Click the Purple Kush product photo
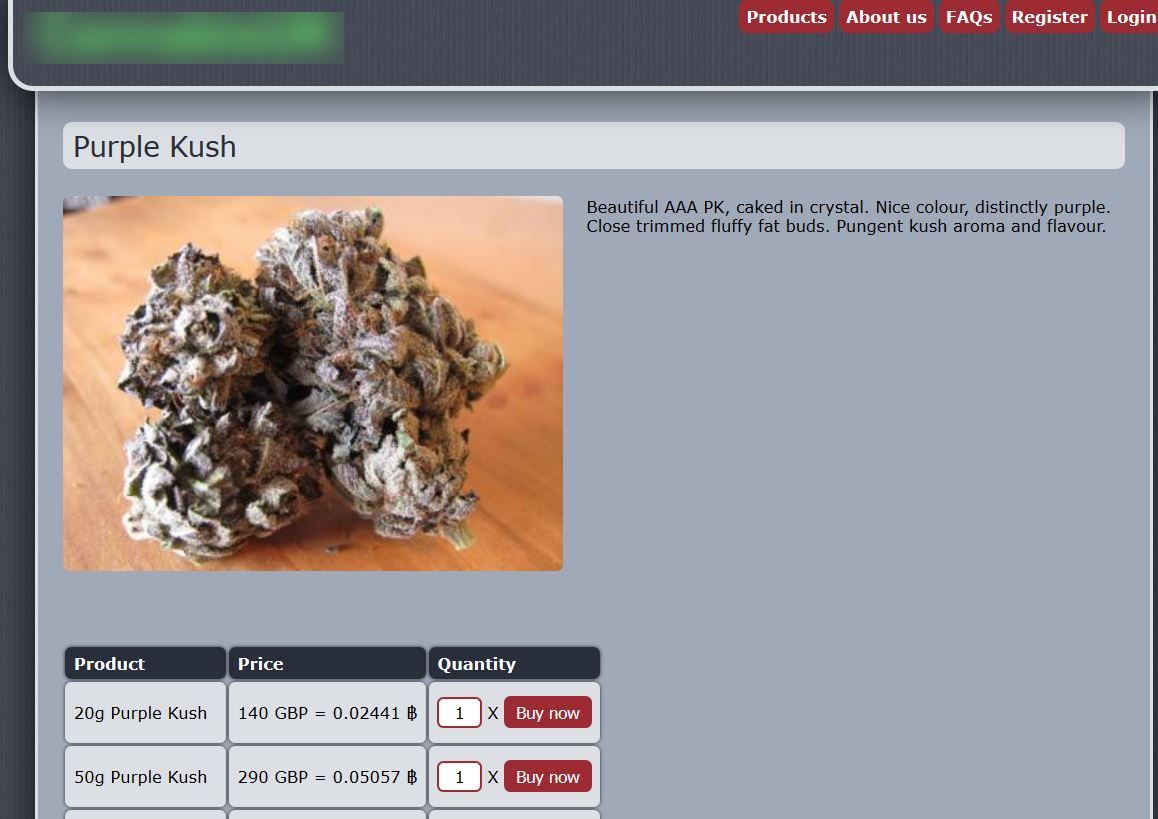 [x=313, y=383]
